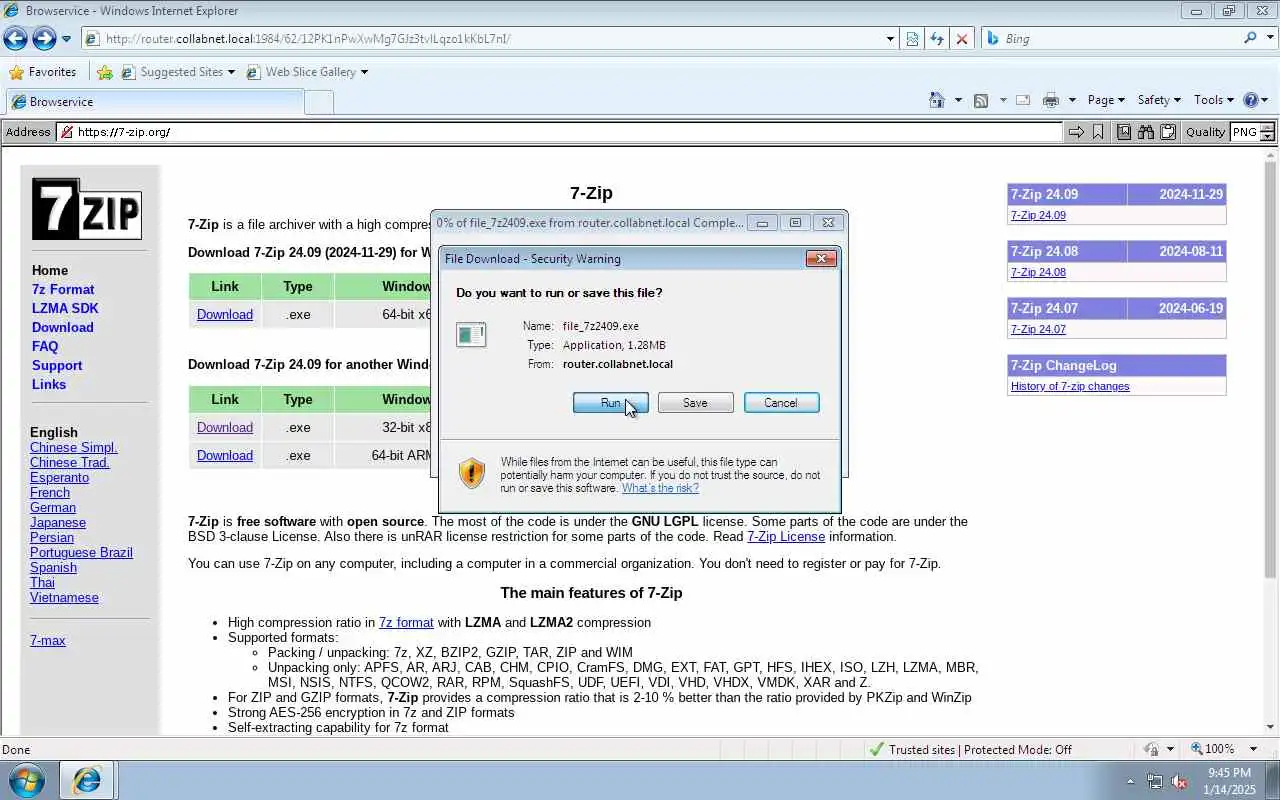
Task: Open the 7-Zip License link
Action: pyautogui.click(x=786, y=536)
